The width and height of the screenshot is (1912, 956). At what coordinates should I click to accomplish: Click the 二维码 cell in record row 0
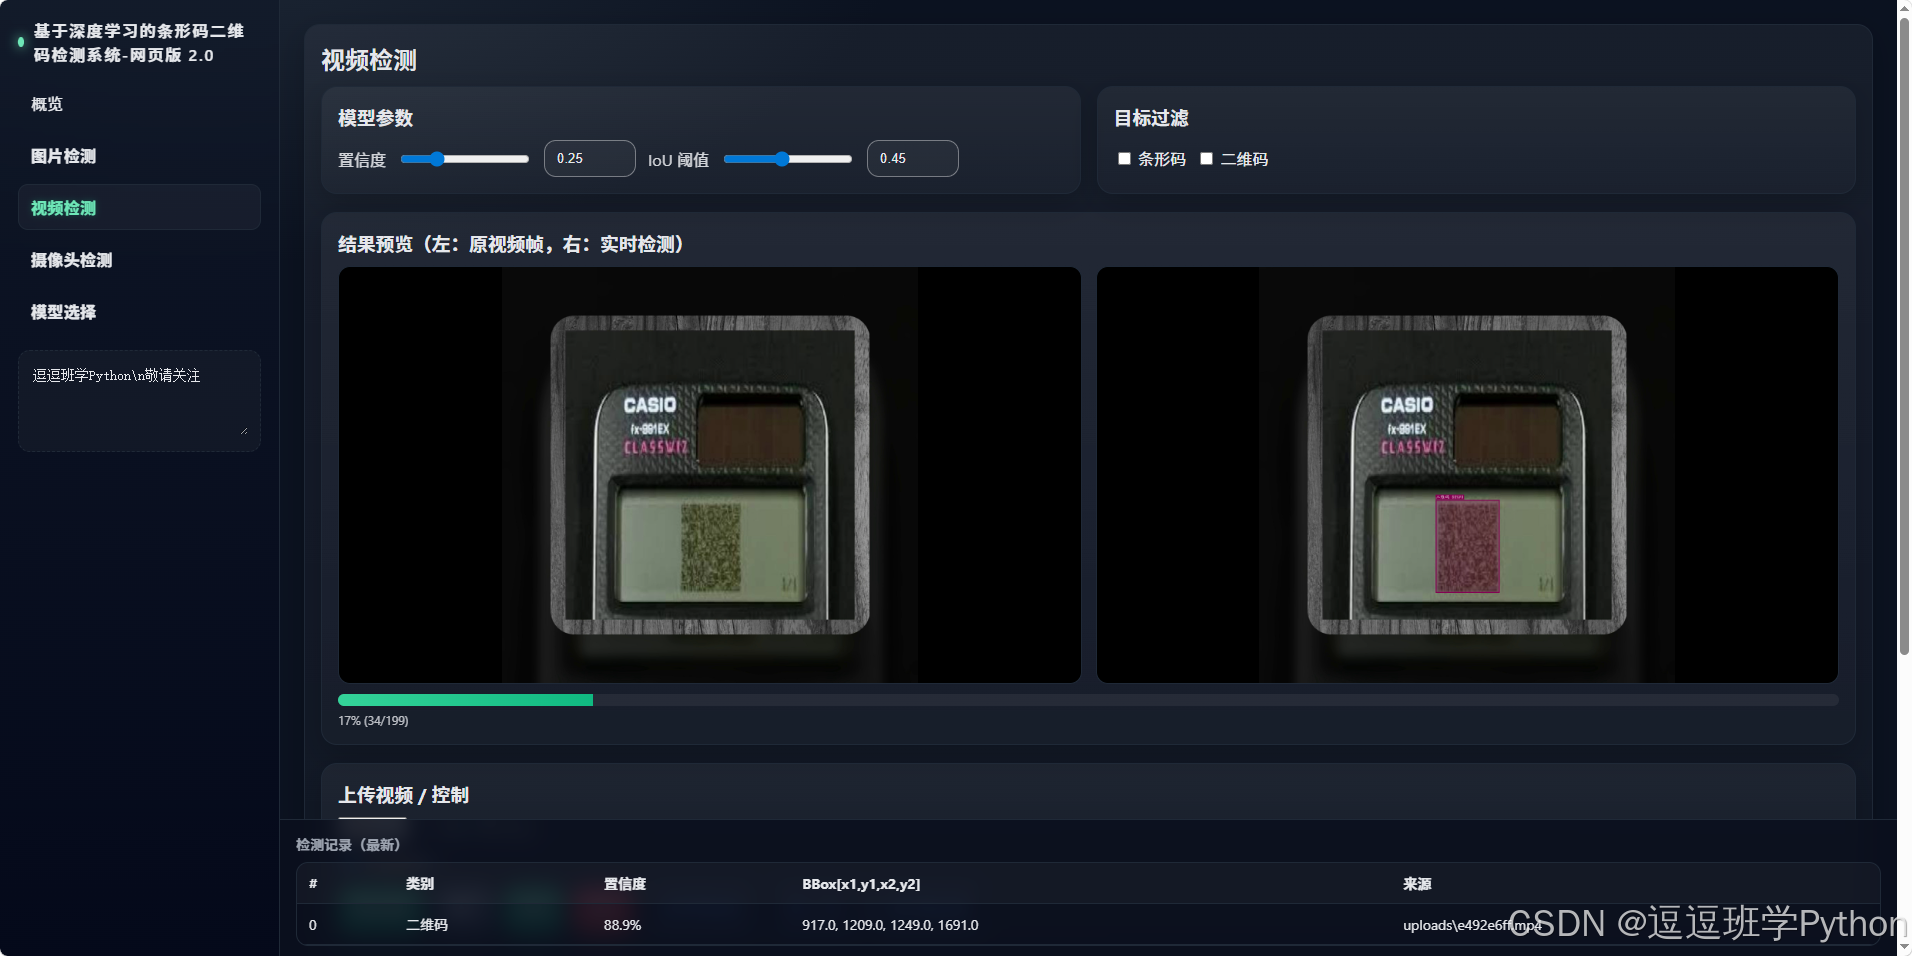click(x=427, y=925)
